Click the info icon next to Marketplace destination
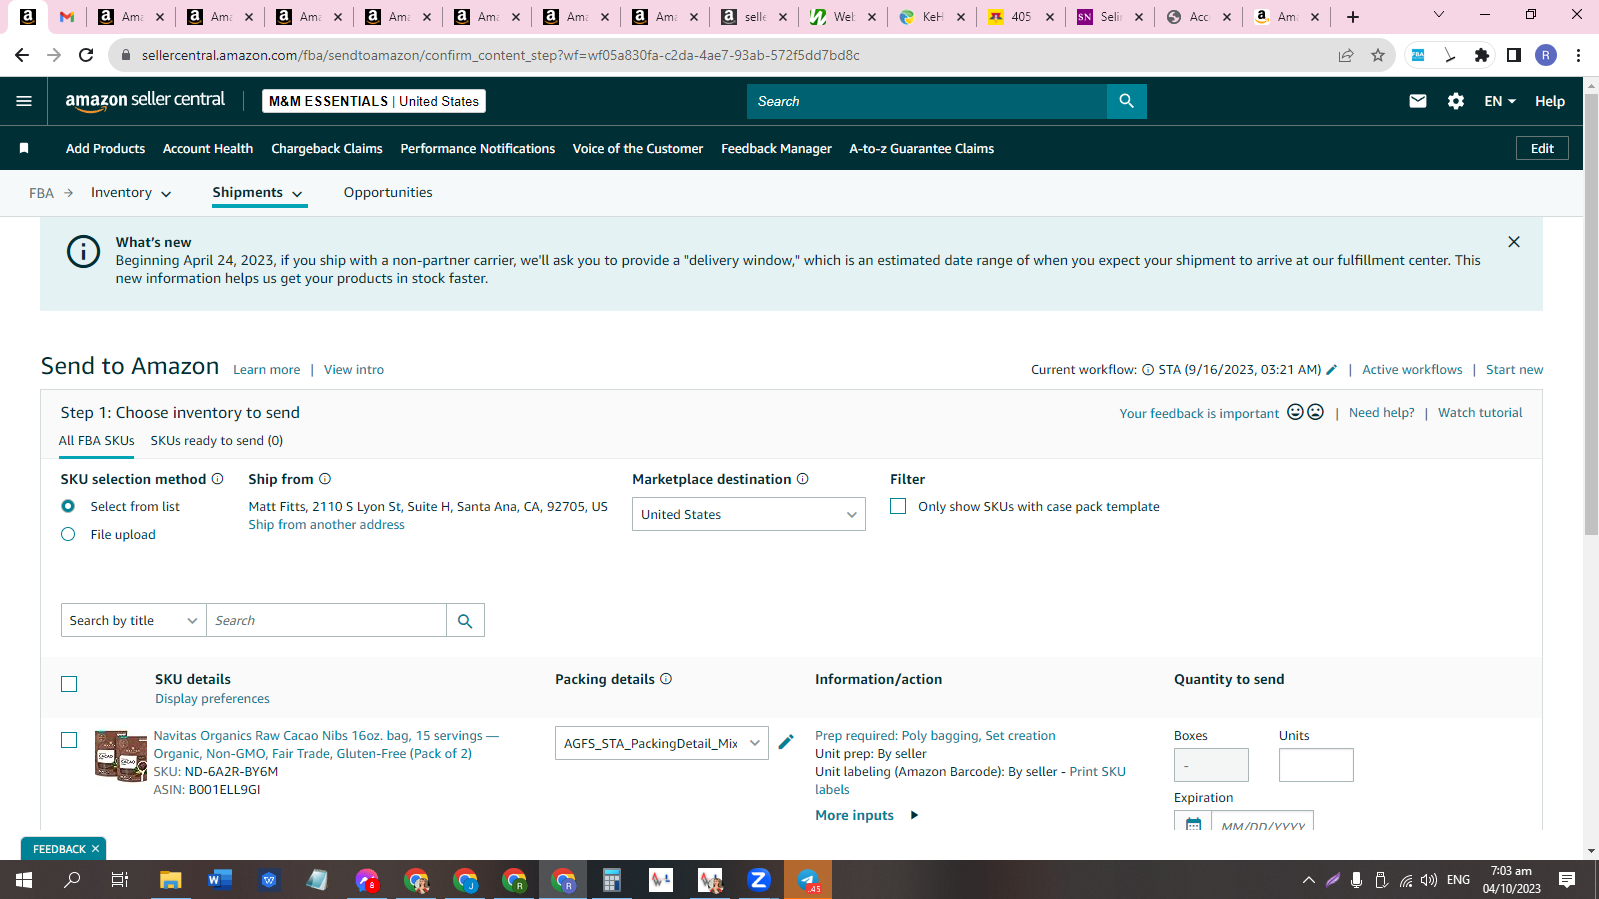 tap(803, 479)
